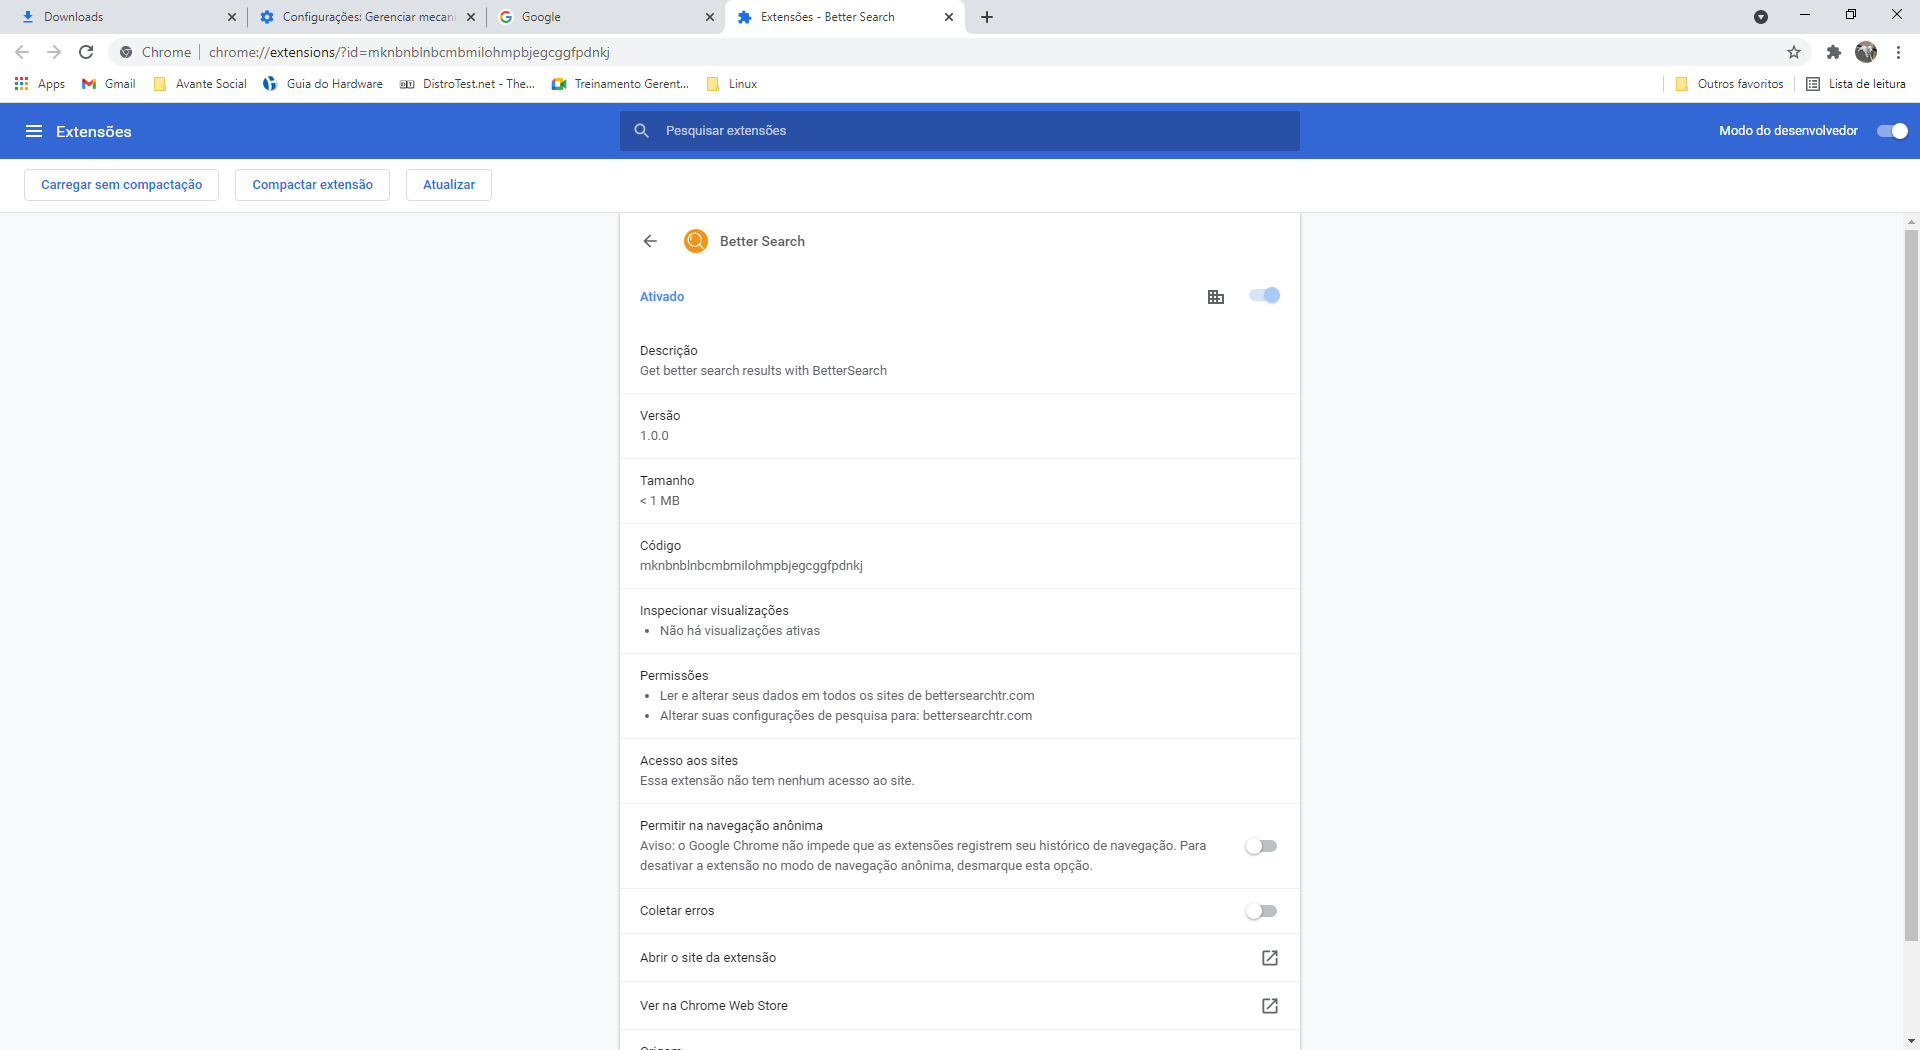The height and width of the screenshot is (1050, 1920).
Task: Click the Ativado status label
Action: pos(662,297)
